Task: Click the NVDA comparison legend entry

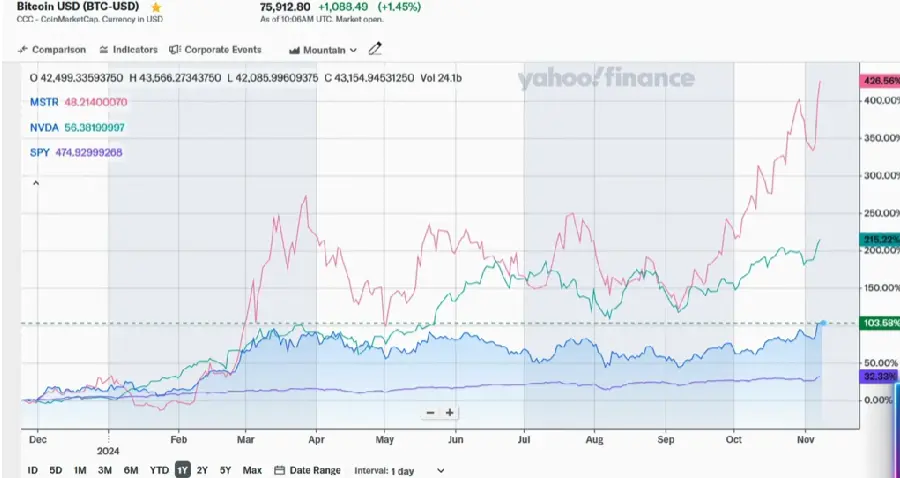Action: click(77, 127)
